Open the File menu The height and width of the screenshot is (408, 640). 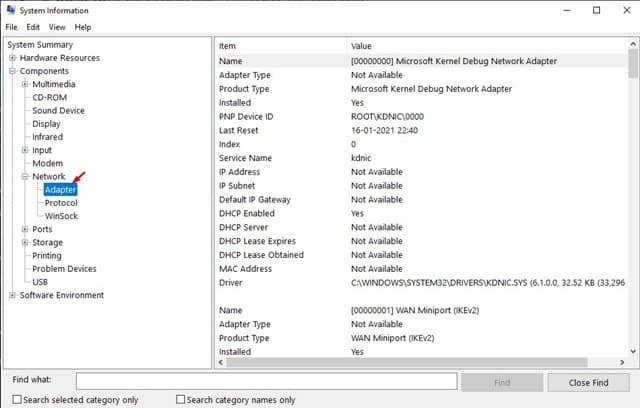click(11, 27)
